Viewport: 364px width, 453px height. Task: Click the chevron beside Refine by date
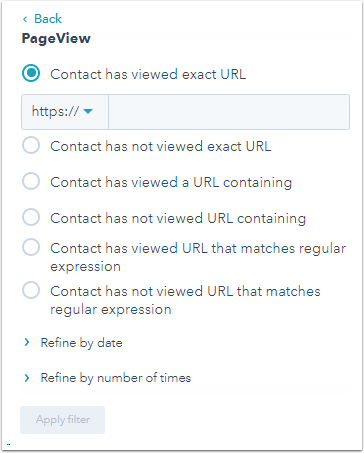[27, 342]
